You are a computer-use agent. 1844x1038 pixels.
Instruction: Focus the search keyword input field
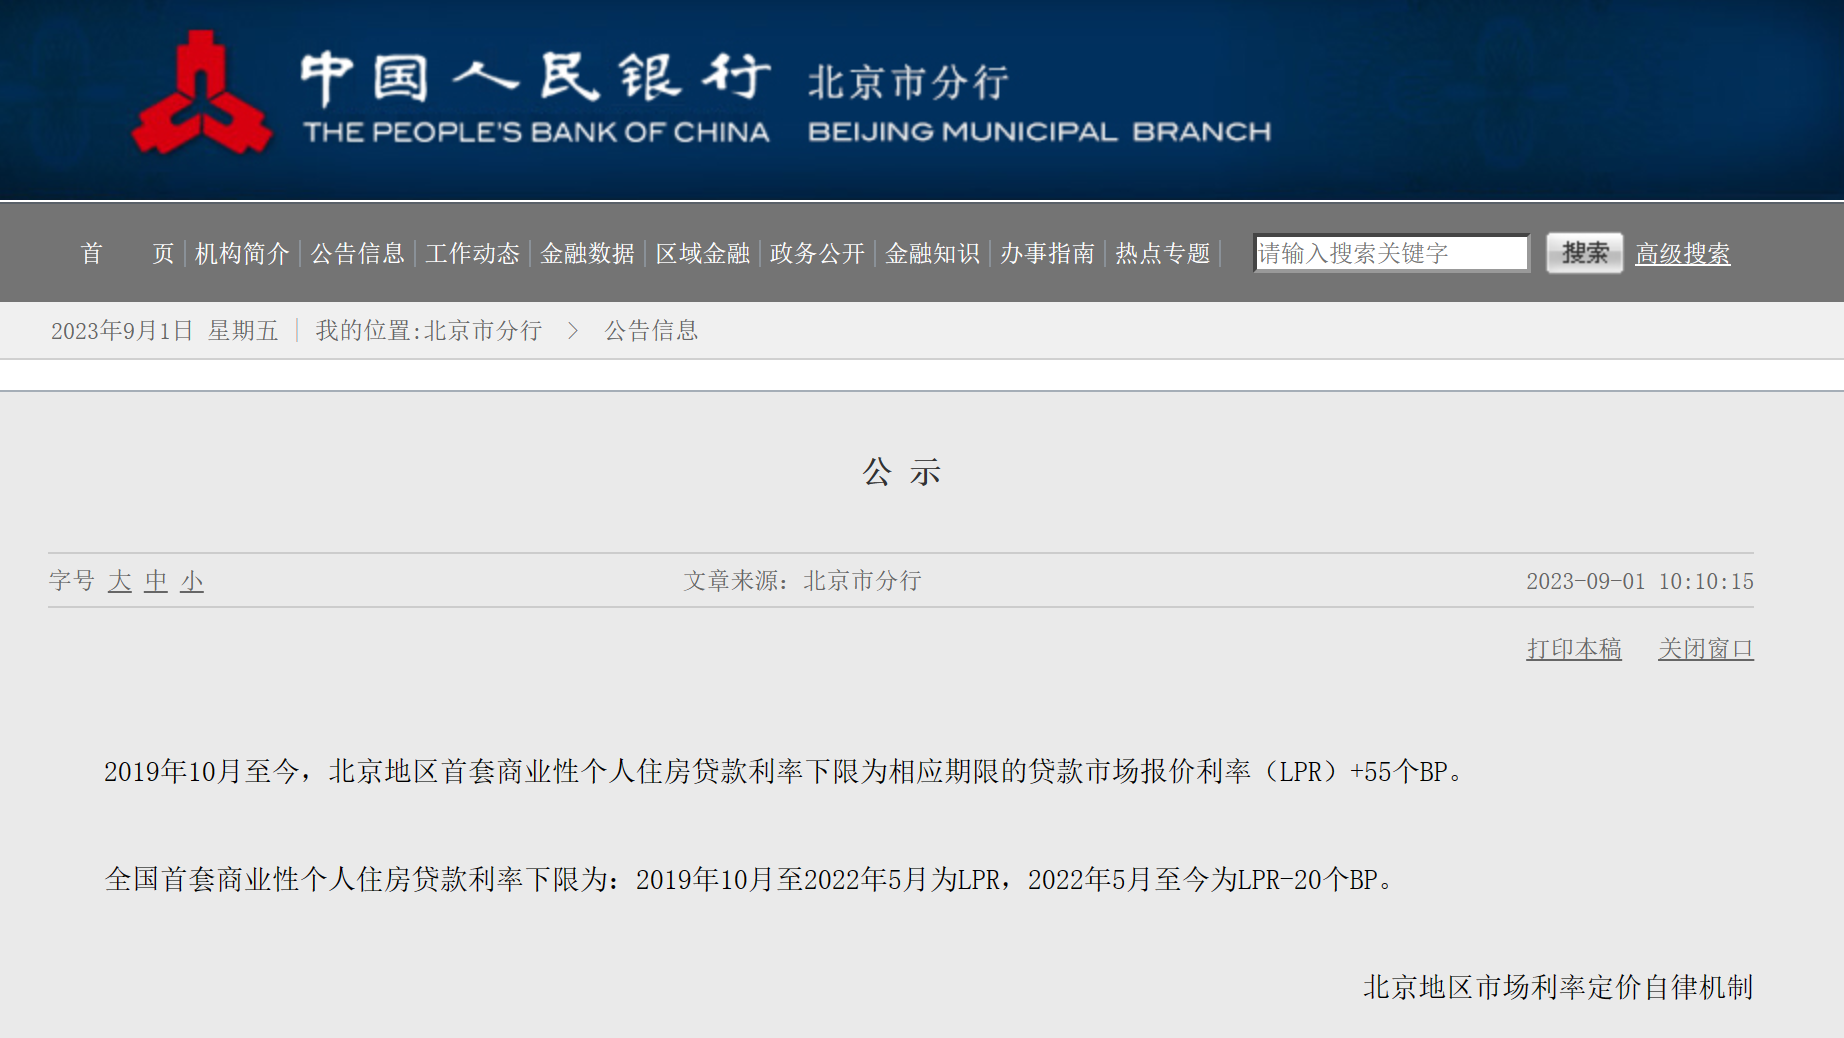click(x=1391, y=253)
